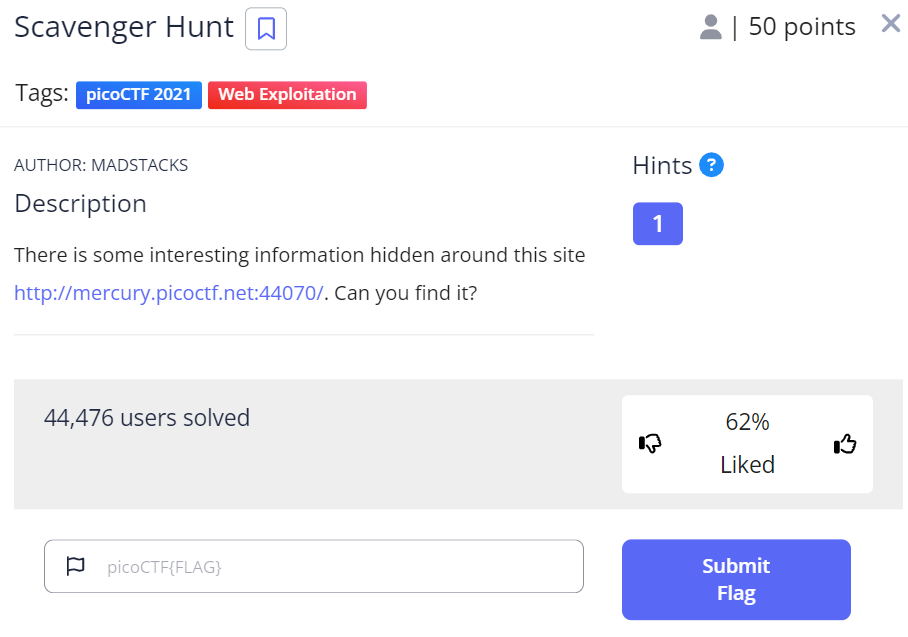Click the Hints heading
Viewport: 908px width, 637px height.
[662, 166]
